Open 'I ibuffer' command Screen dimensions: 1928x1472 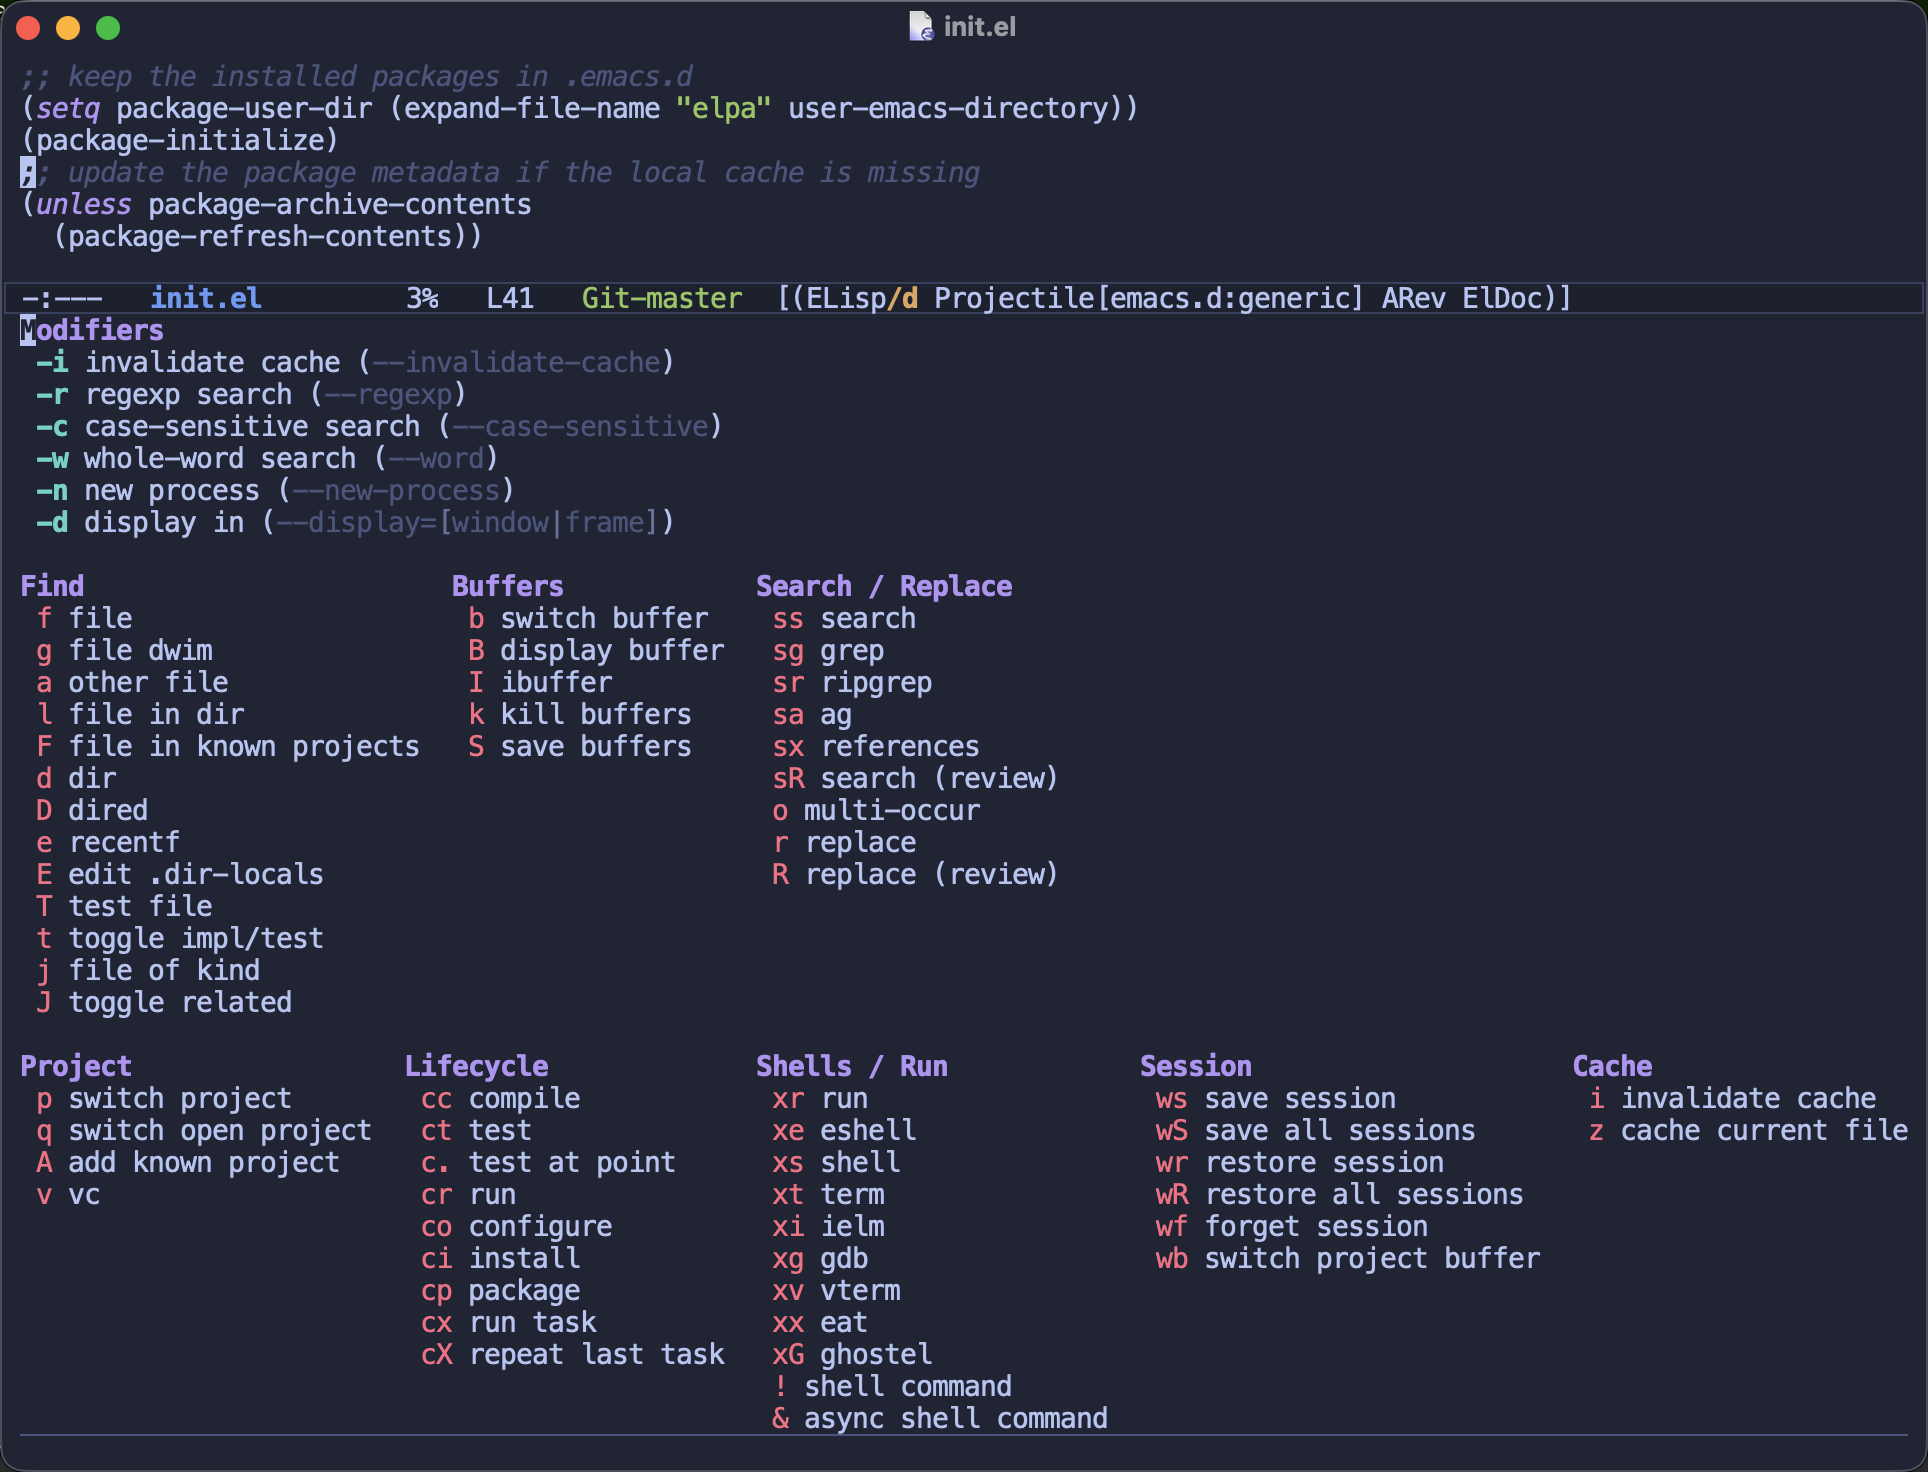pos(540,682)
